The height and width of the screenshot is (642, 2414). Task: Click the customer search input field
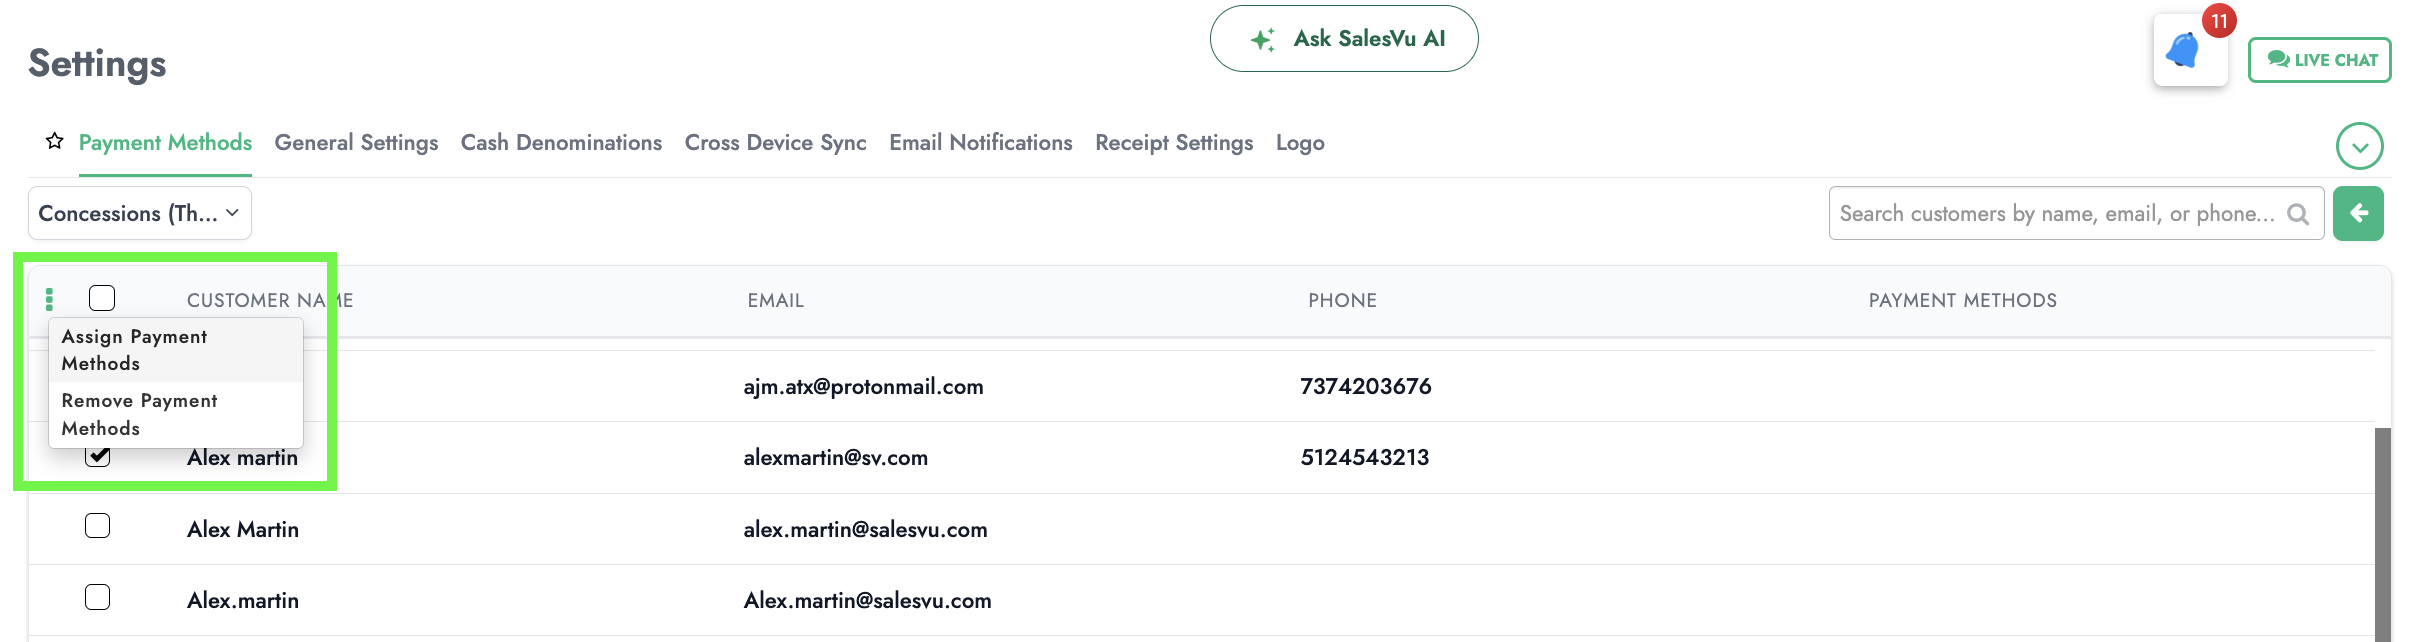click(2056, 214)
